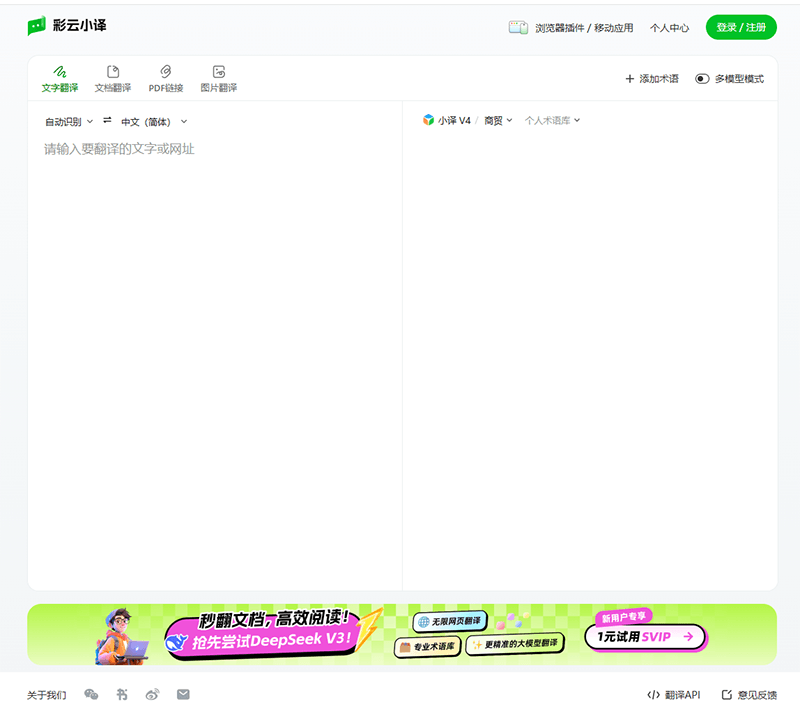
Task: Click the Weibo icon in footer
Action: pos(153,694)
